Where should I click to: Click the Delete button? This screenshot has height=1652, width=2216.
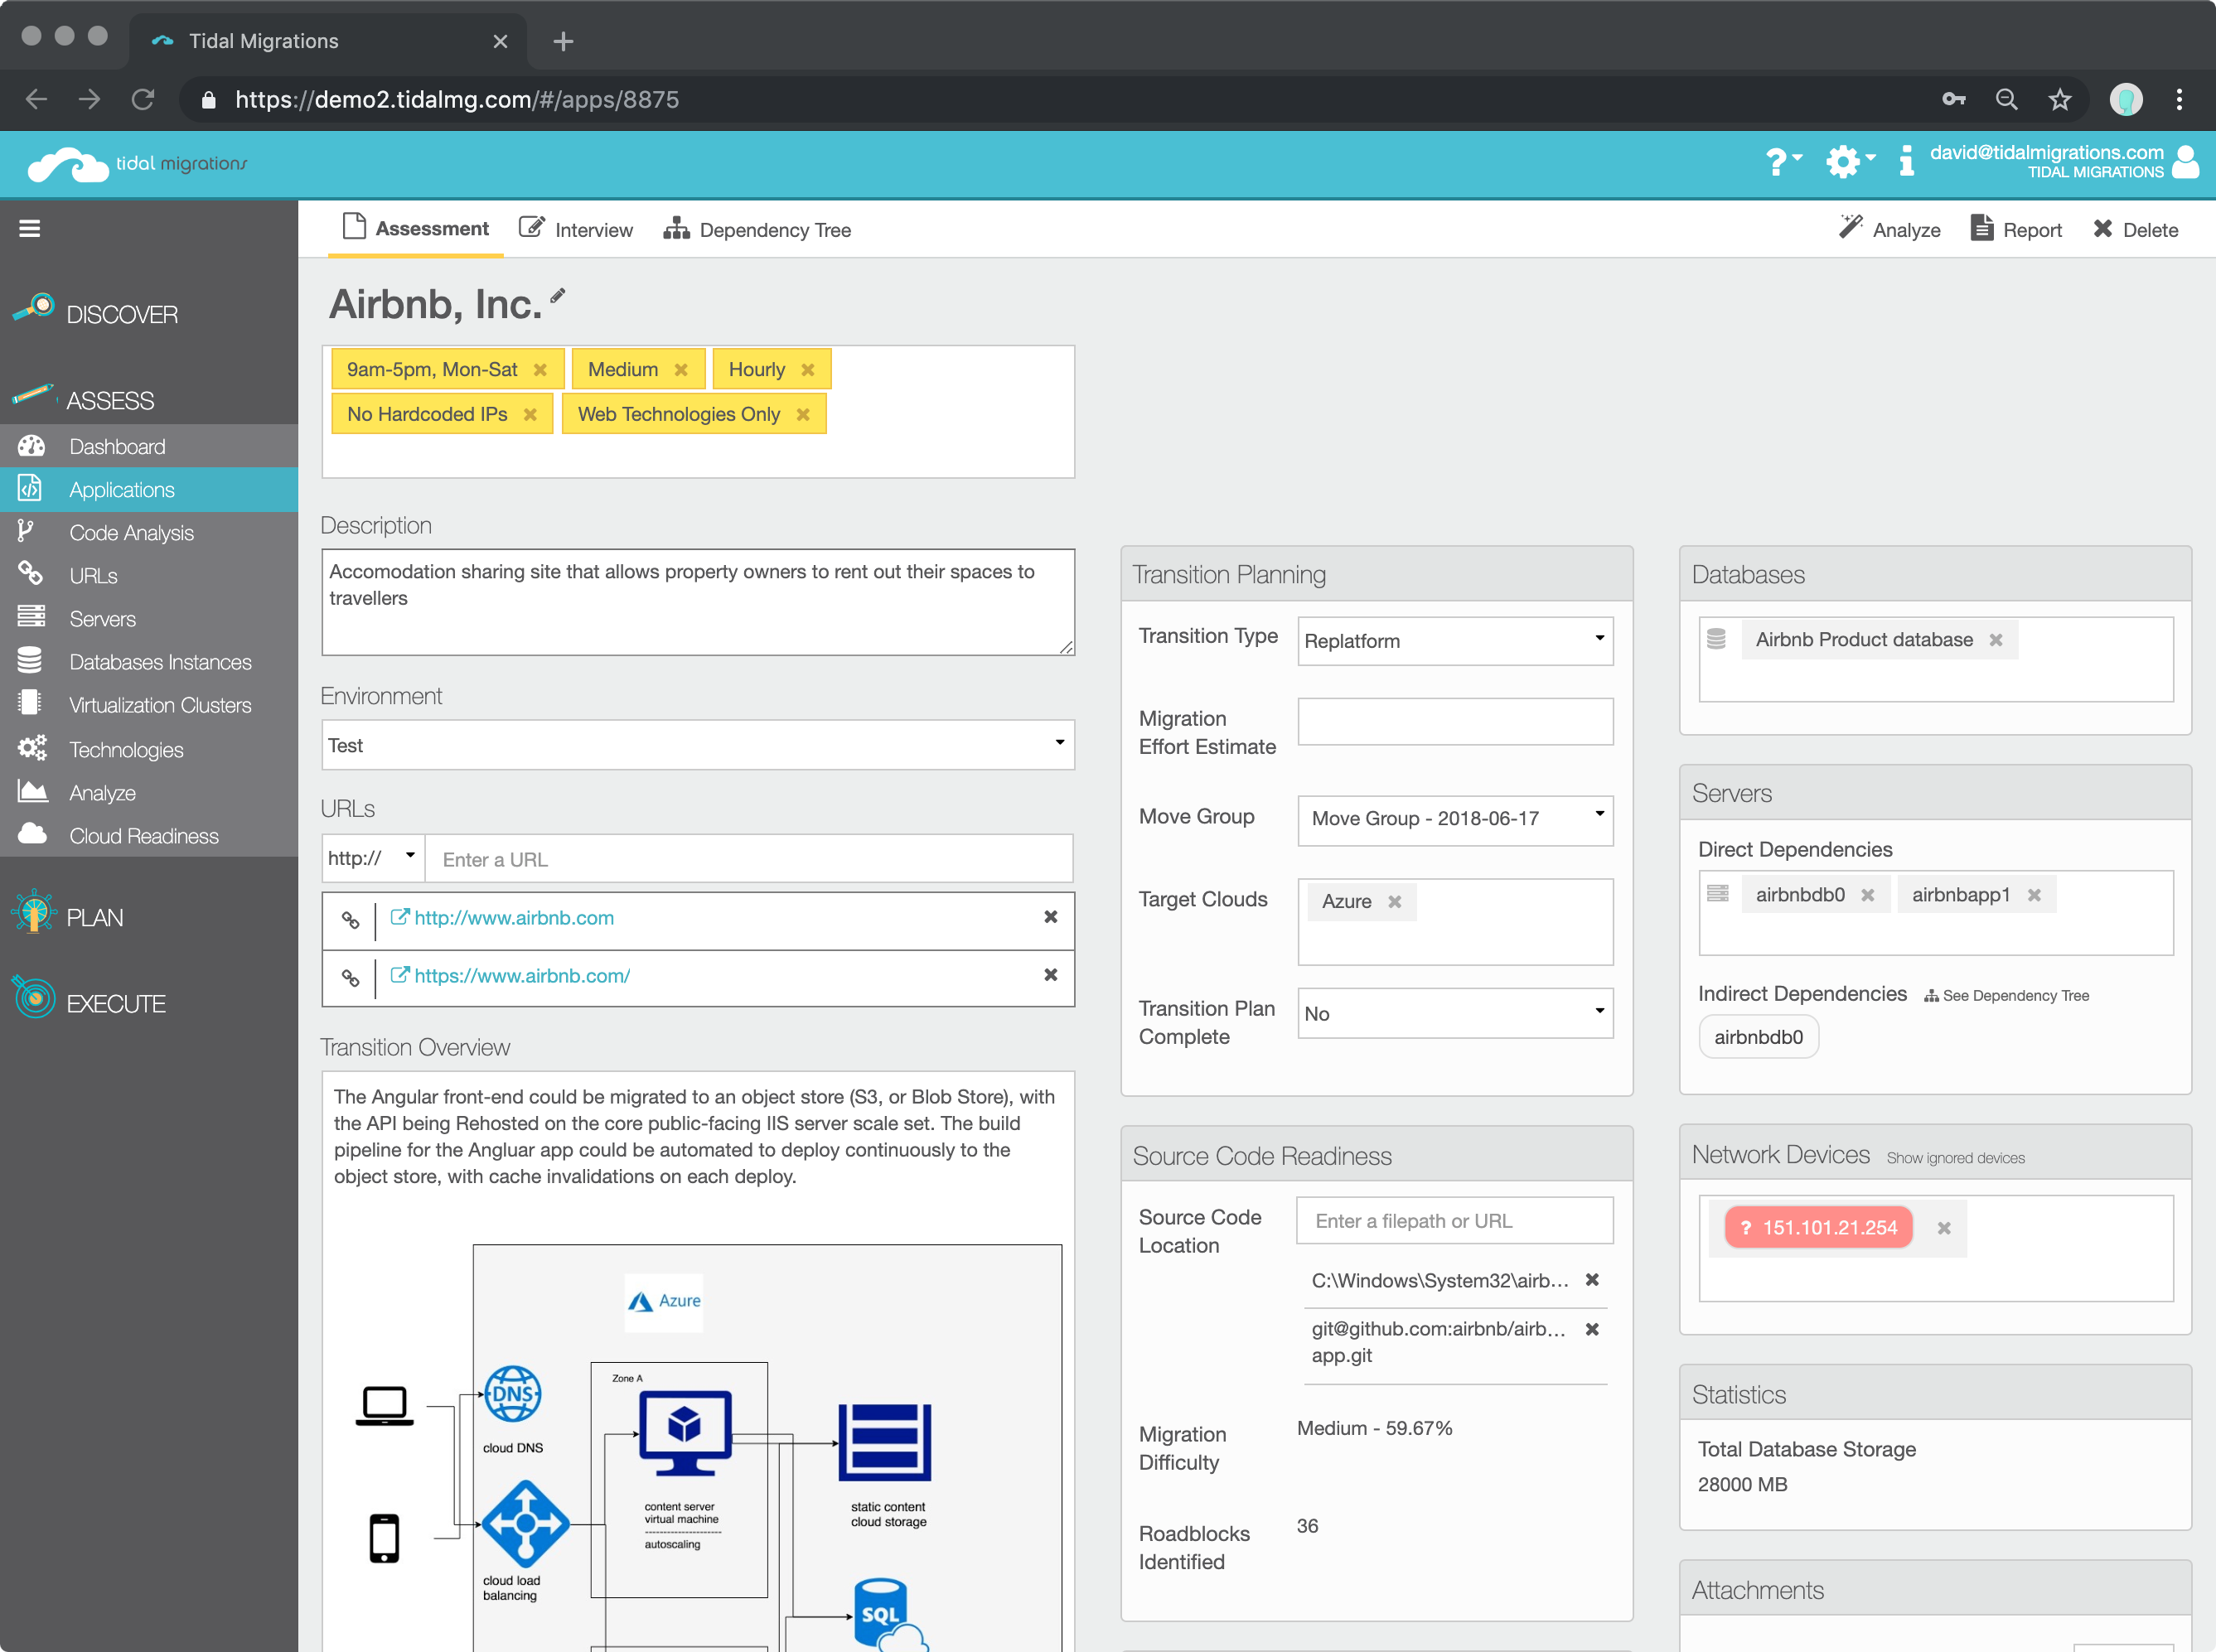(x=2135, y=230)
